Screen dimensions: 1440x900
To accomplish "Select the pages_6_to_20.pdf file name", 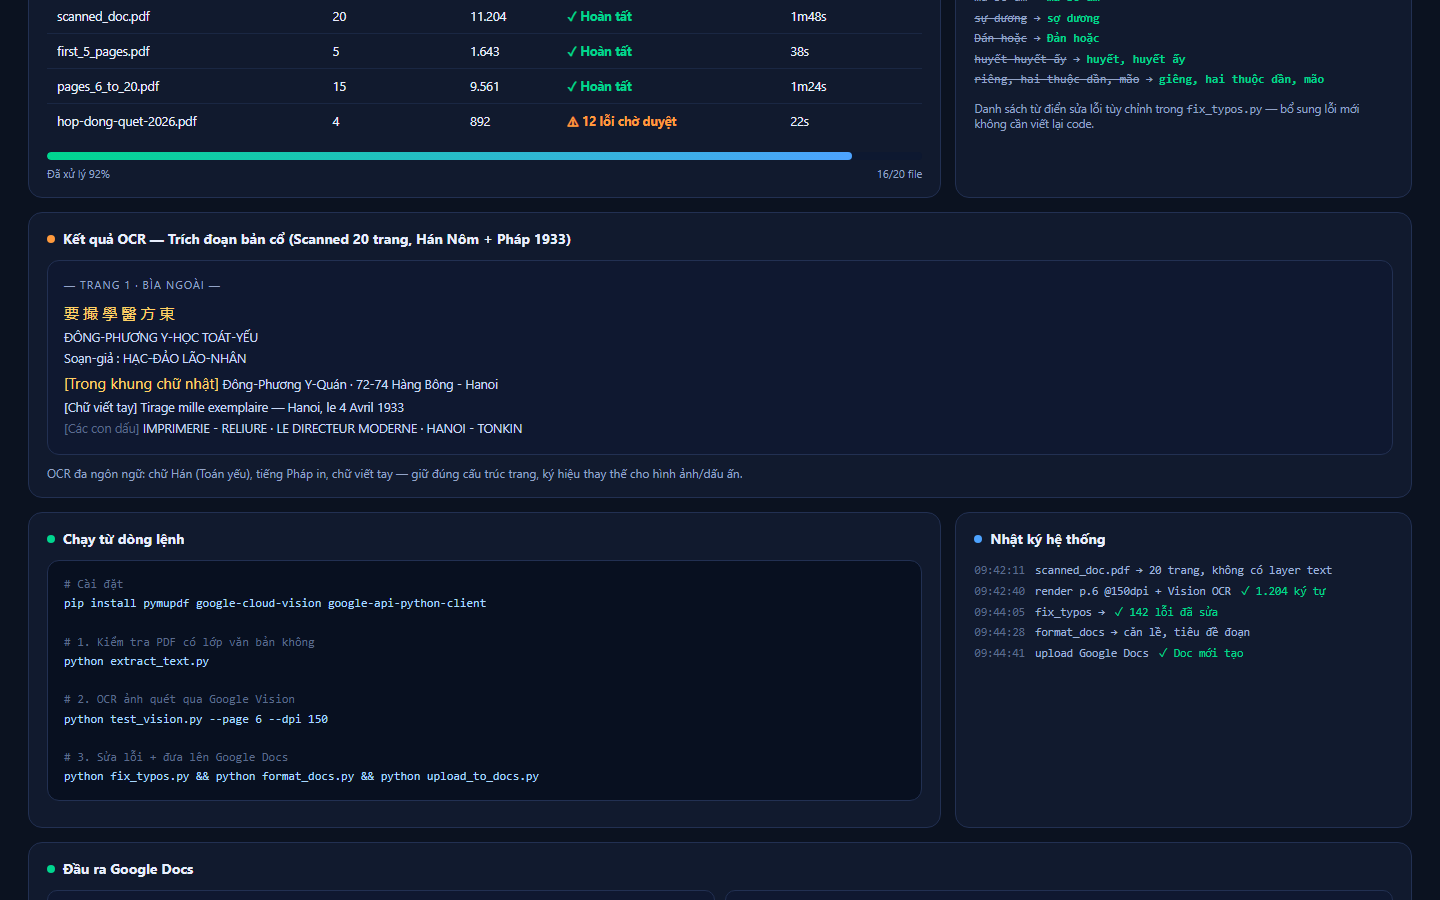I will pyautogui.click(x=108, y=87).
